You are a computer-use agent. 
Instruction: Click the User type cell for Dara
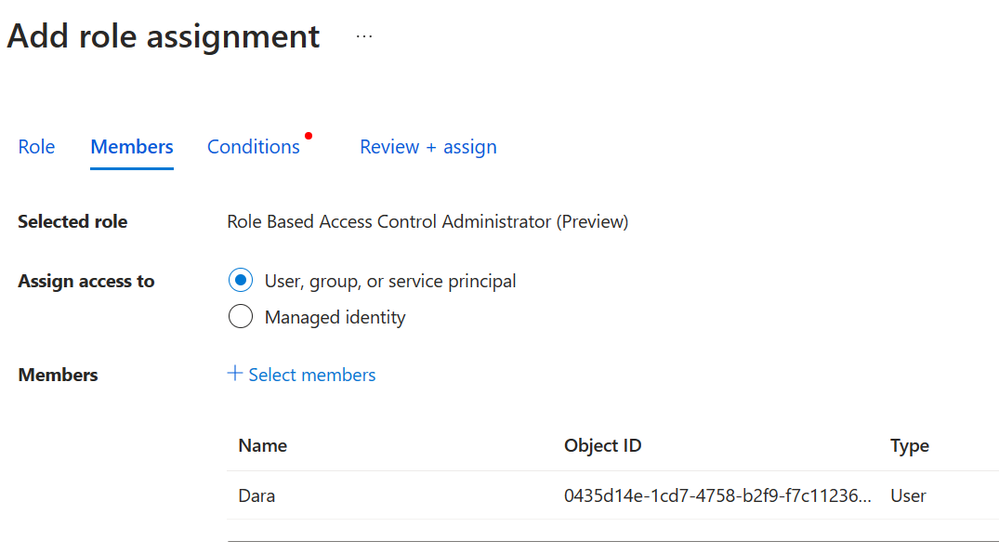pyautogui.click(x=908, y=496)
